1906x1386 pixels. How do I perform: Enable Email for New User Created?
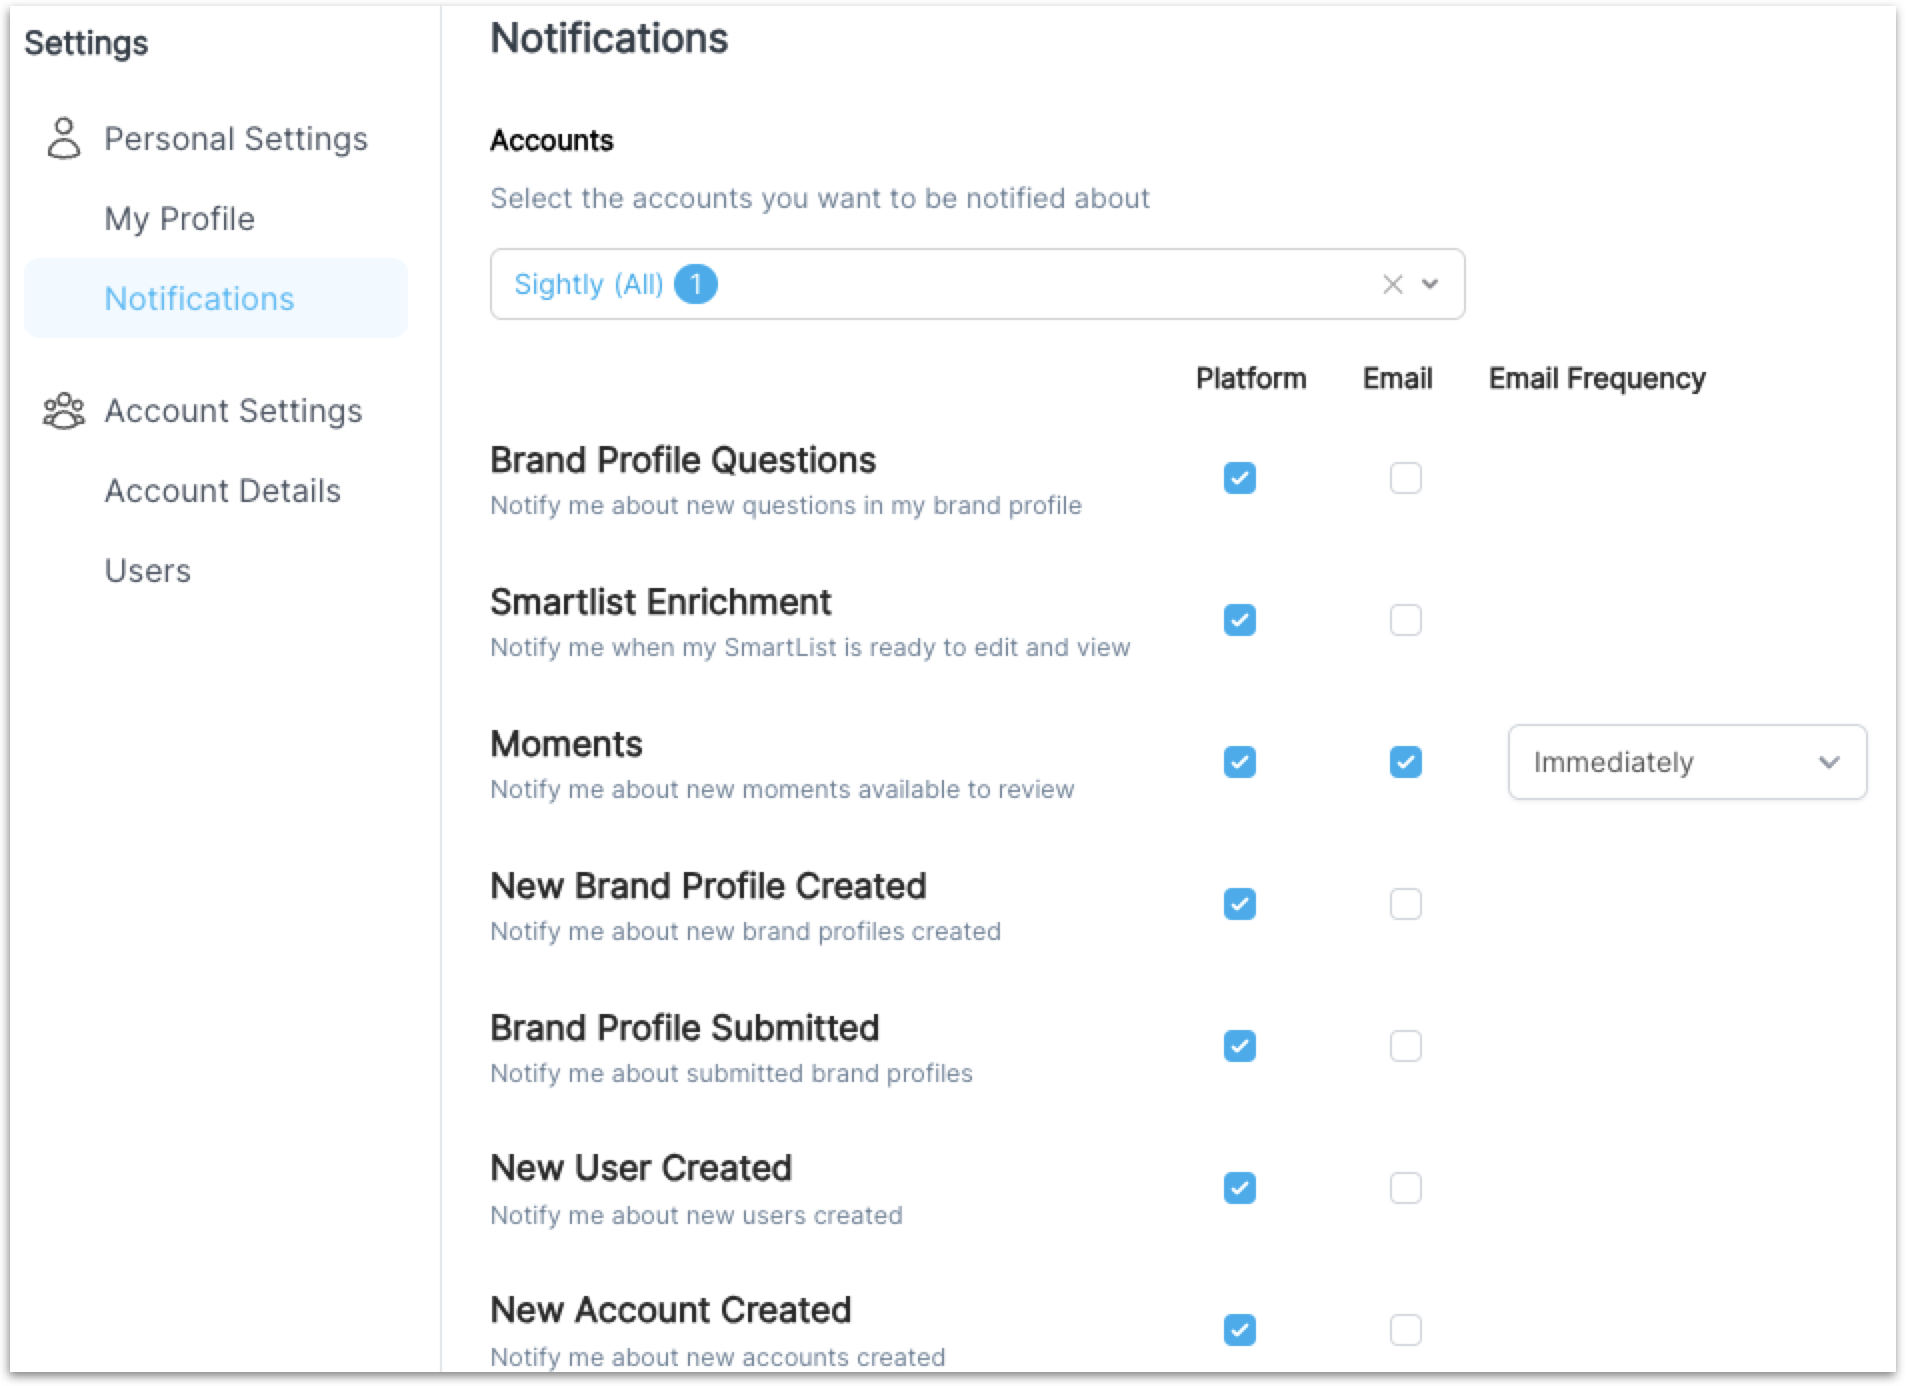(1405, 1188)
